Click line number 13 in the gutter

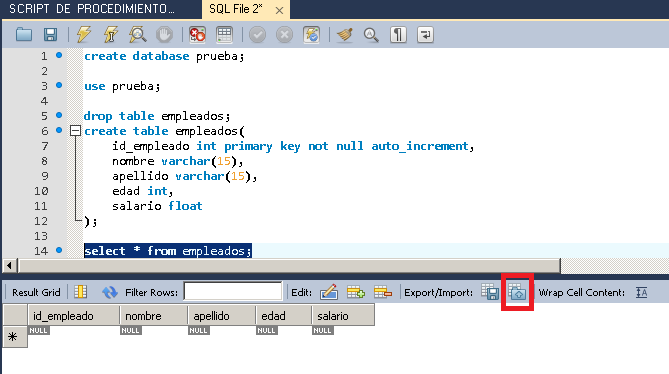pyautogui.click(x=41, y=236)
